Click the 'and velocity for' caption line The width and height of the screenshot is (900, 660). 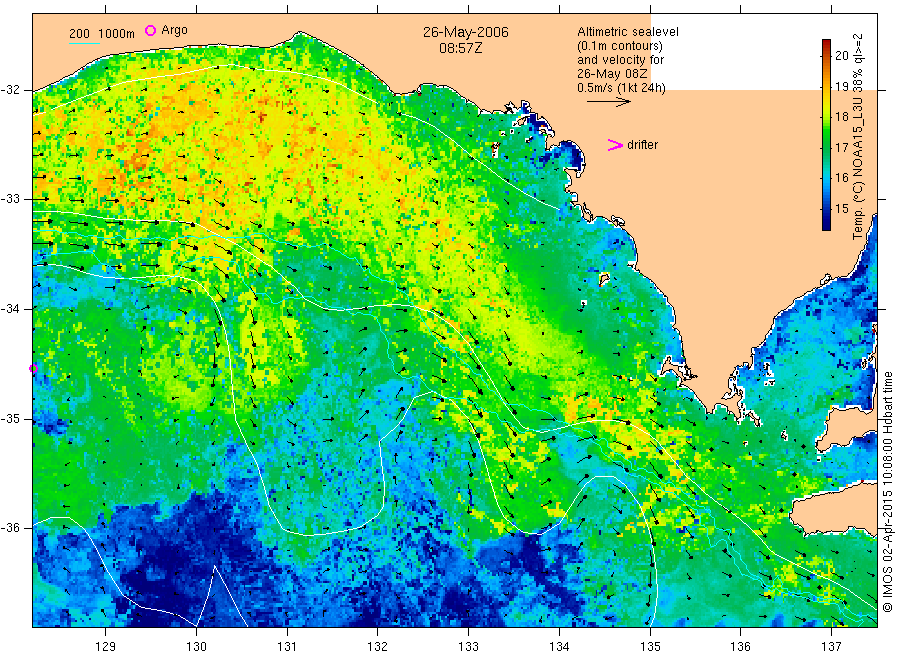click(620, 60)
